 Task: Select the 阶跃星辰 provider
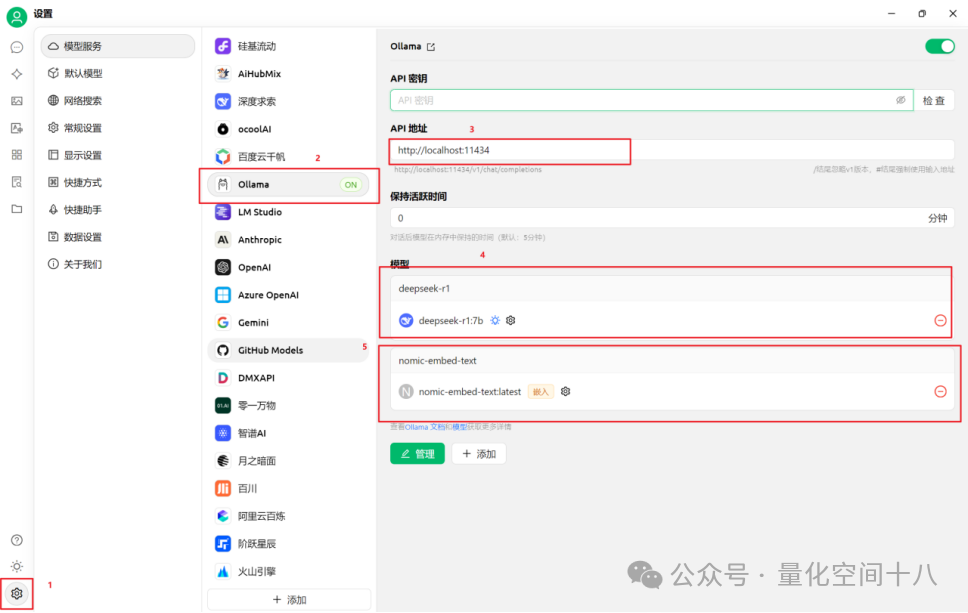[x=288, y=544]
